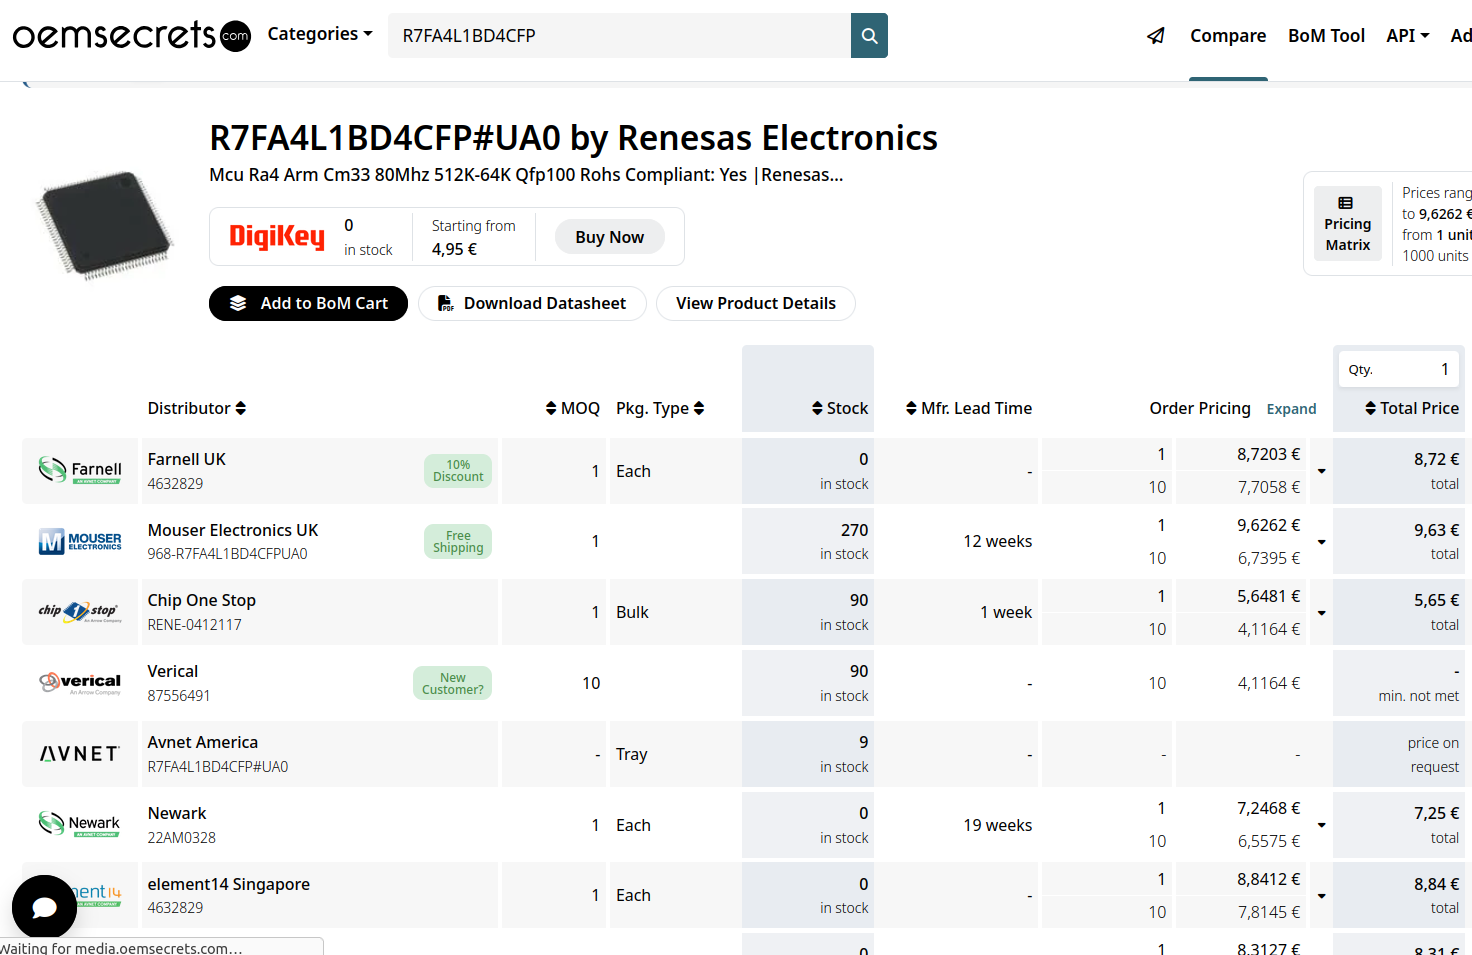Click the Verical logo
The image size is (1472, 955).
80,683
